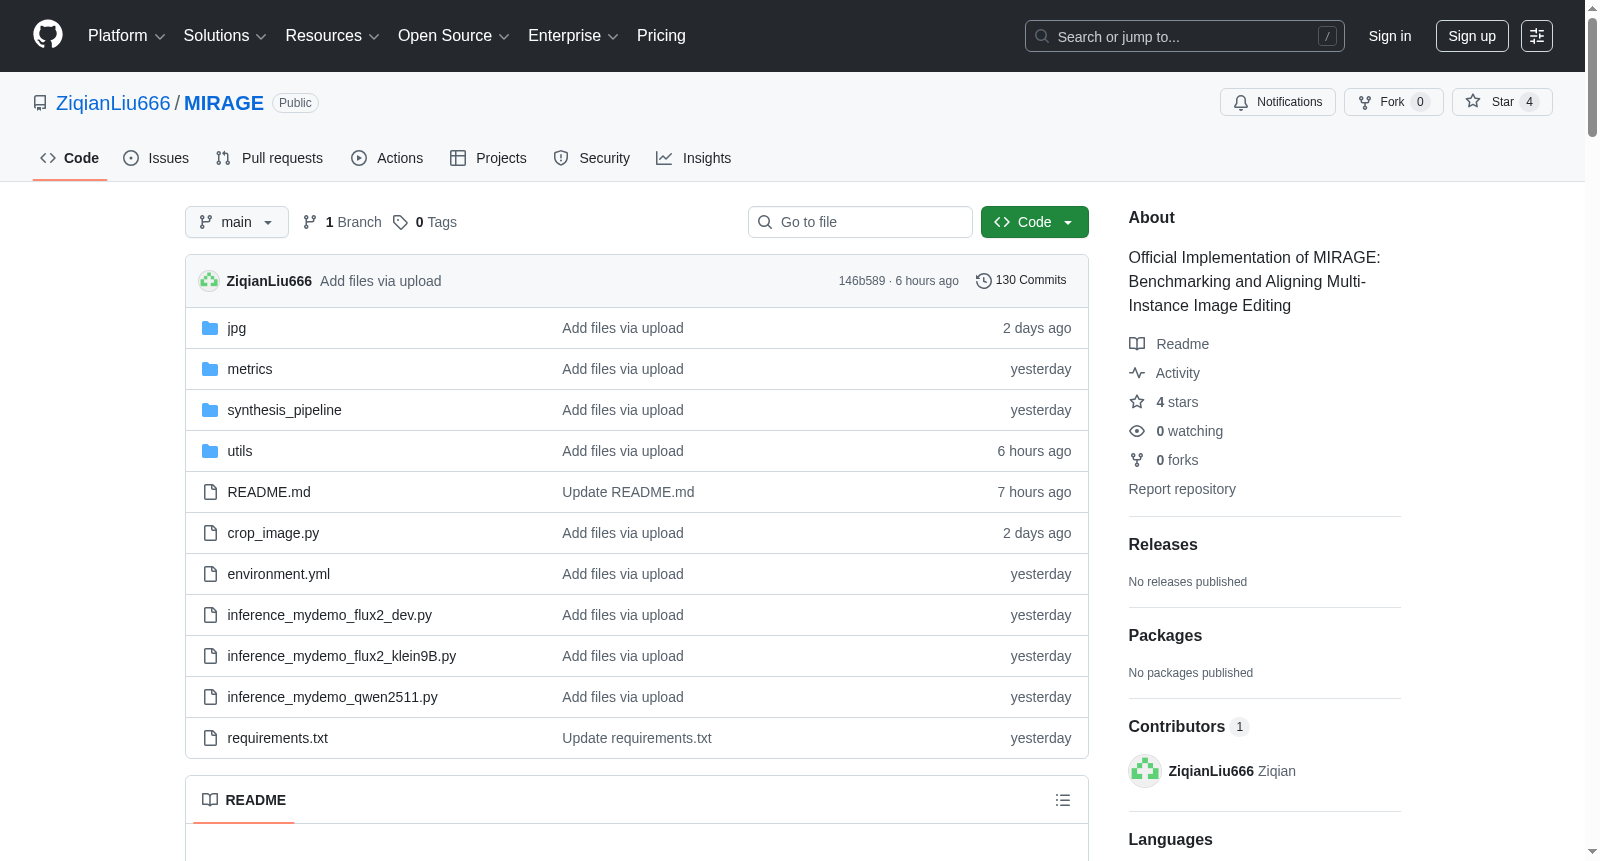
Task: Open the synthesis_pipeline folder icon
Action: [x=210, y=410]
